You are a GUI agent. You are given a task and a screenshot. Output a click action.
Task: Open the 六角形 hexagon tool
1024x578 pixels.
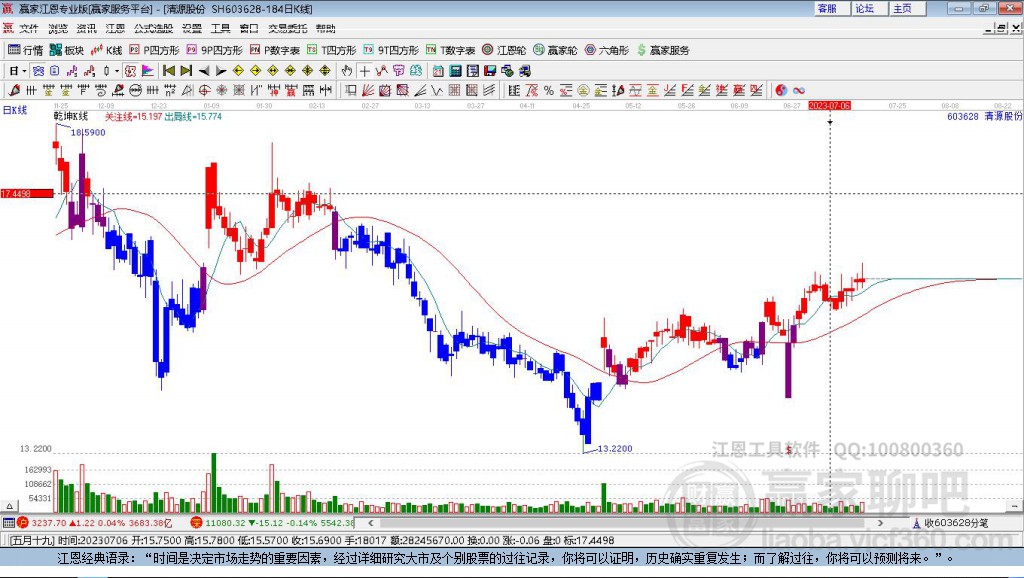point(607,50)
